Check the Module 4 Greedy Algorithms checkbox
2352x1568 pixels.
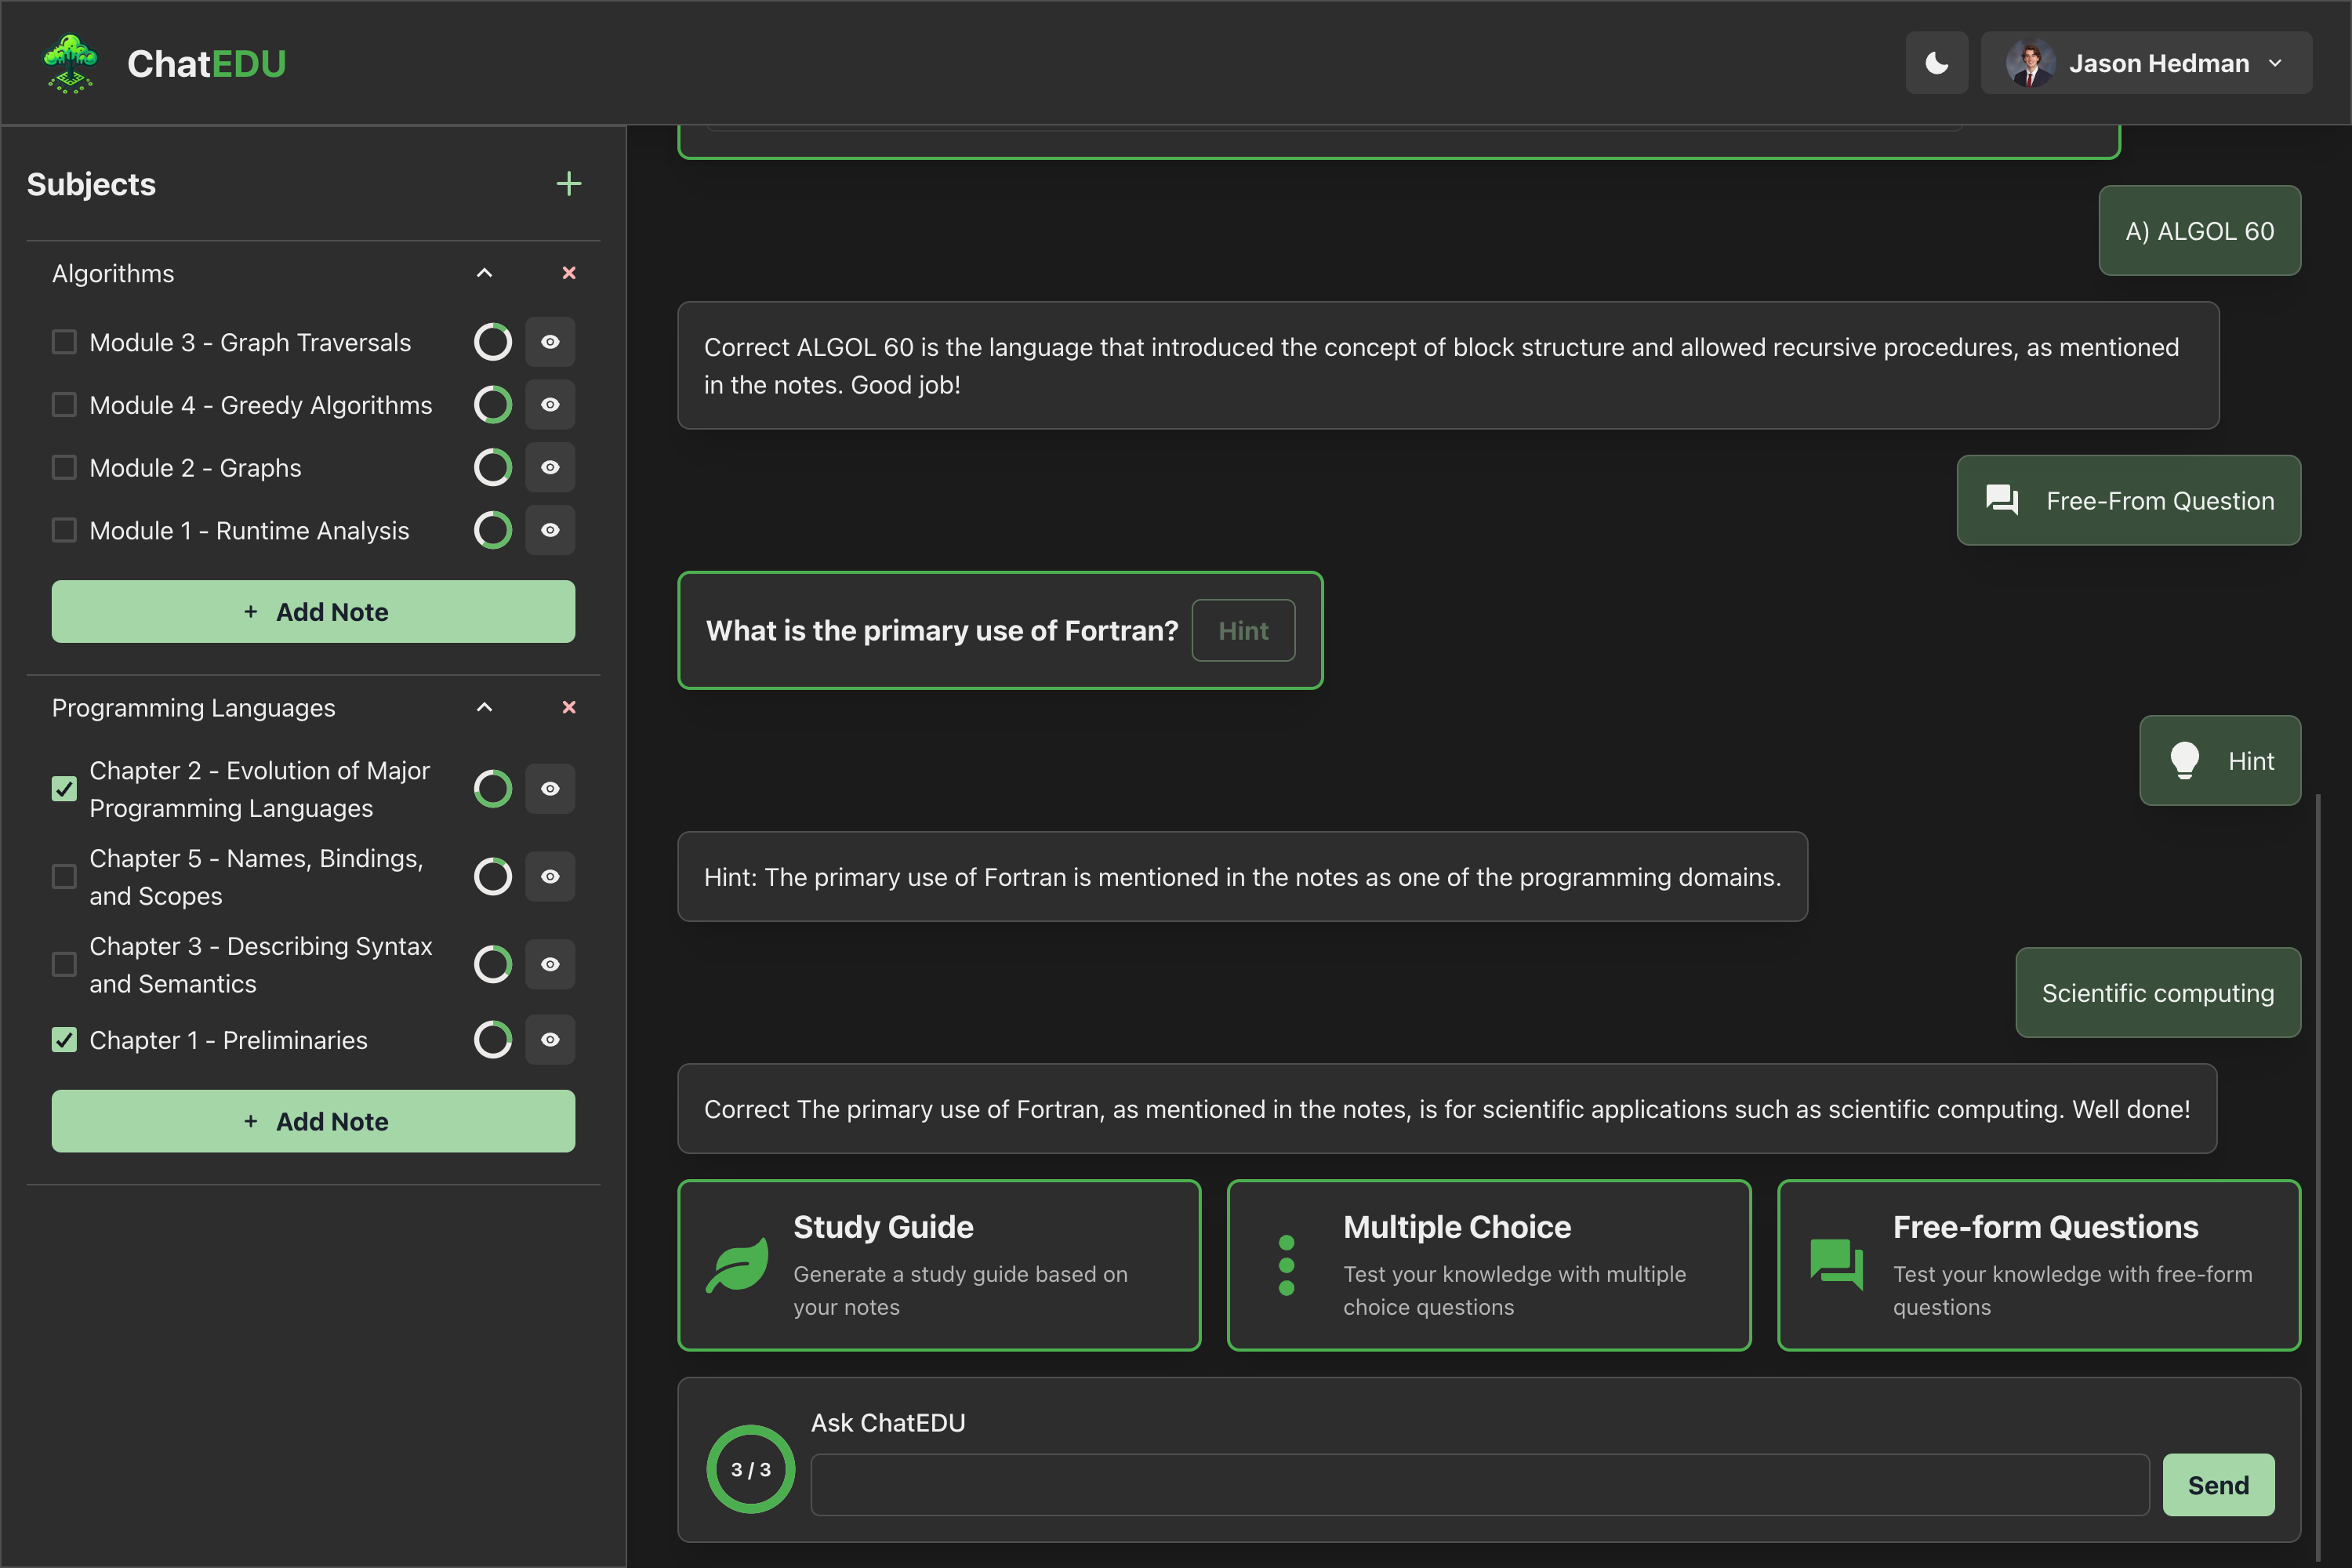point(64,405)
